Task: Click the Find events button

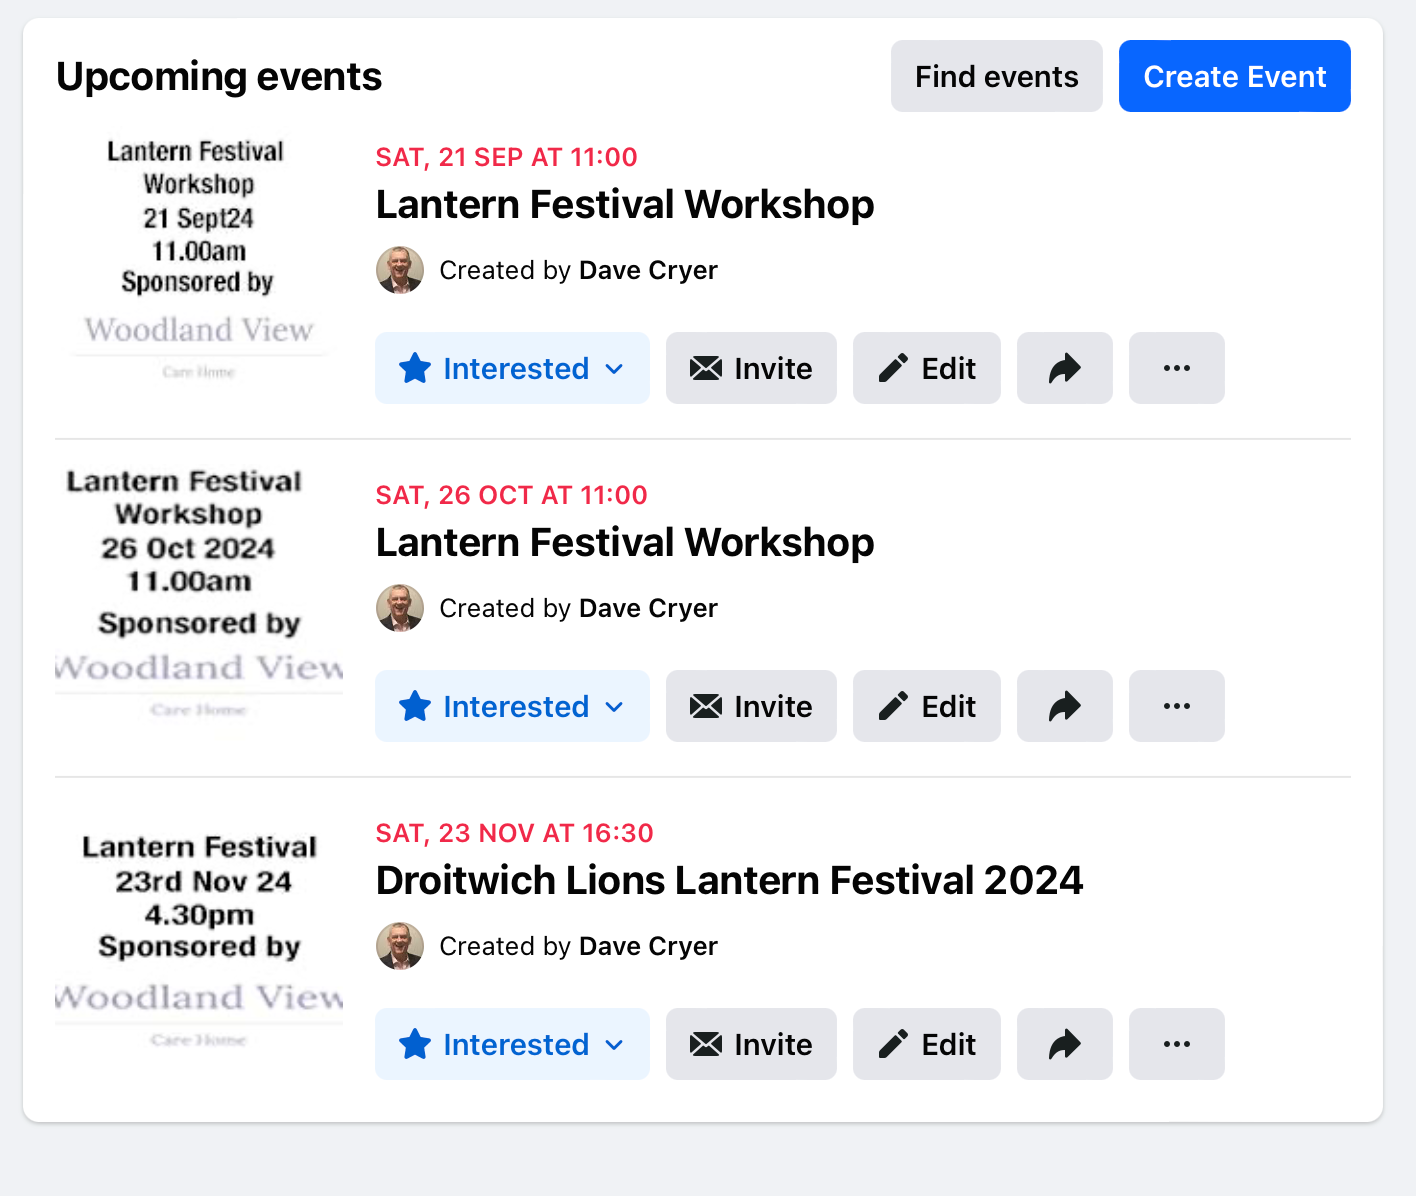Action: coord(996,76)
